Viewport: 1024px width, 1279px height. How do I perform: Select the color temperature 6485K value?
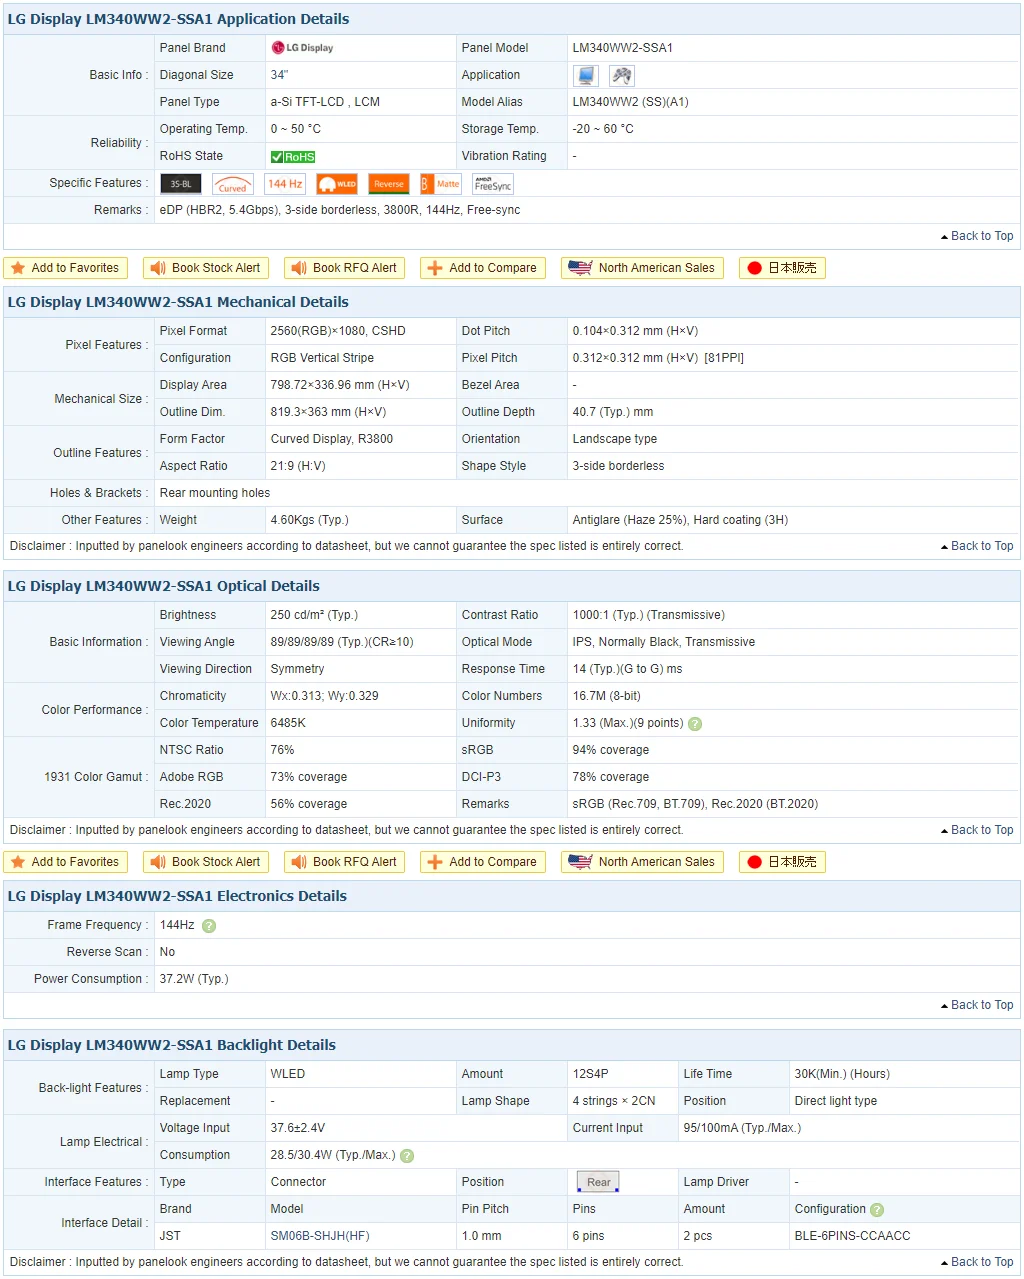point(289,723)
